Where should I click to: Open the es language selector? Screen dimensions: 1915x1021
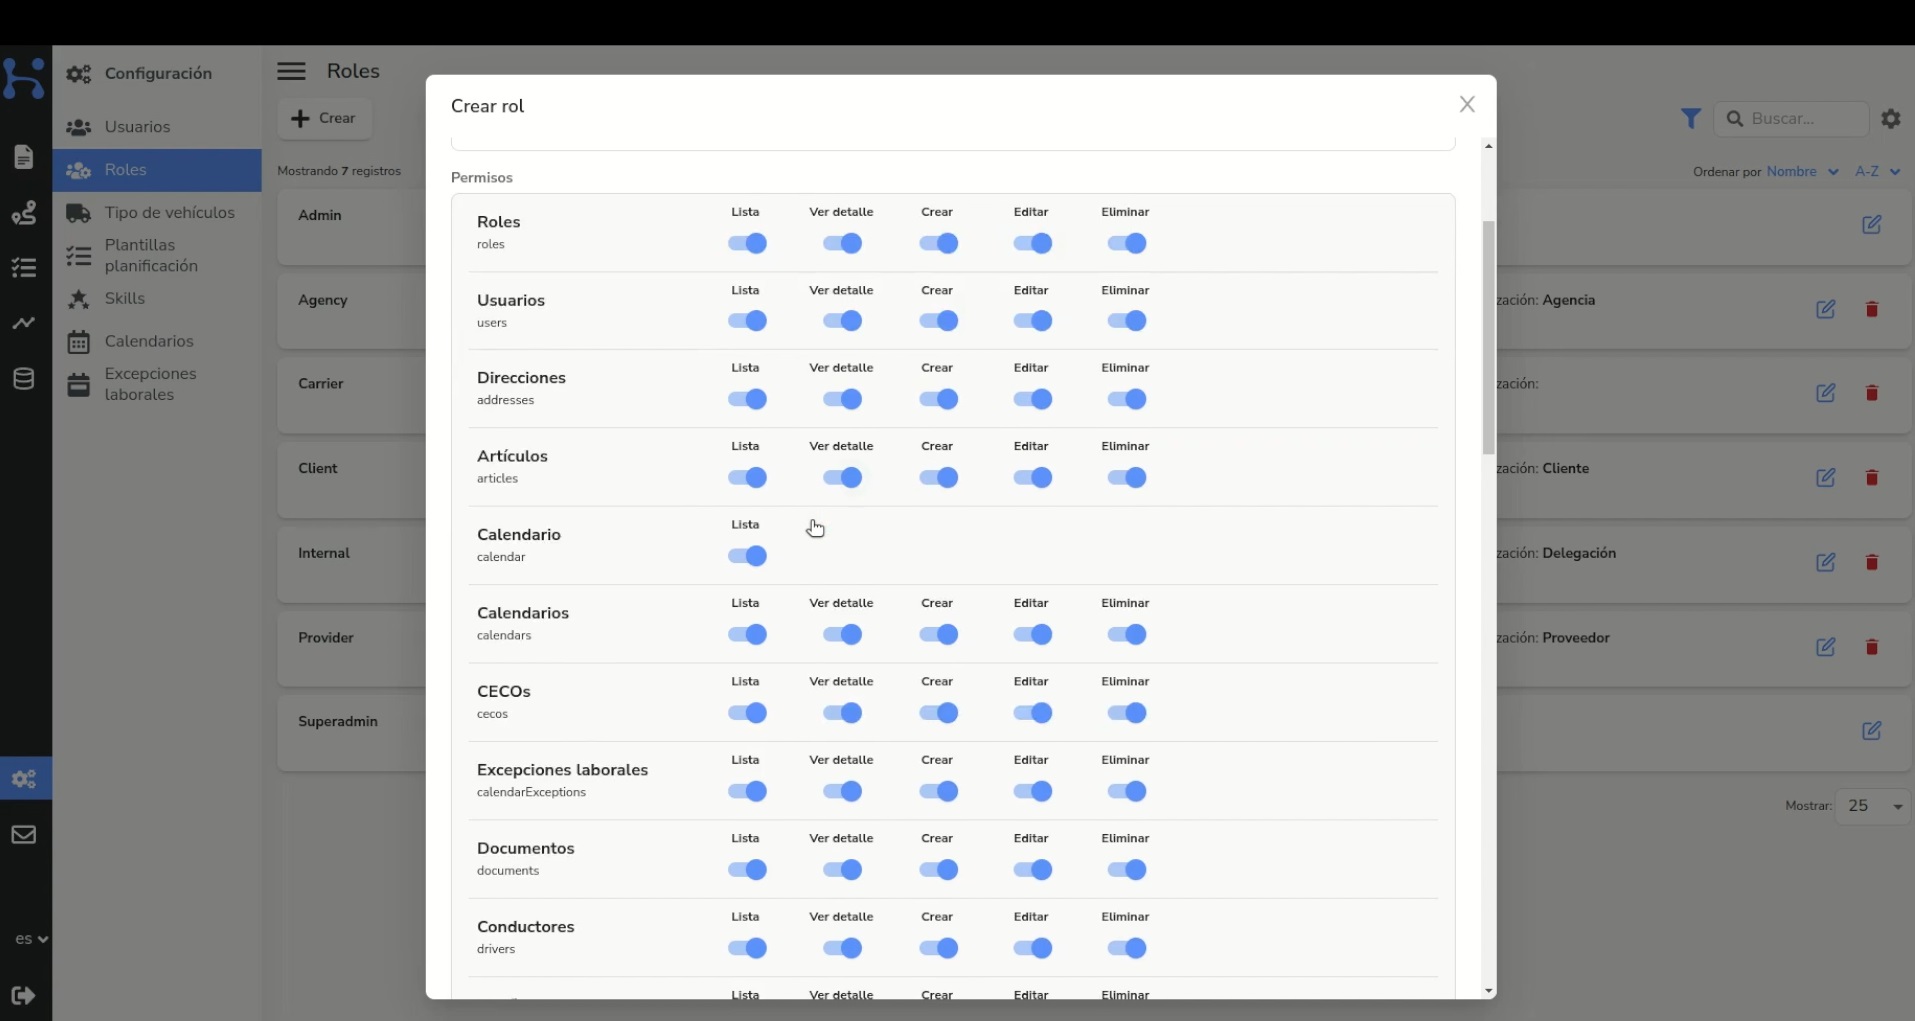tap(30, 939)
